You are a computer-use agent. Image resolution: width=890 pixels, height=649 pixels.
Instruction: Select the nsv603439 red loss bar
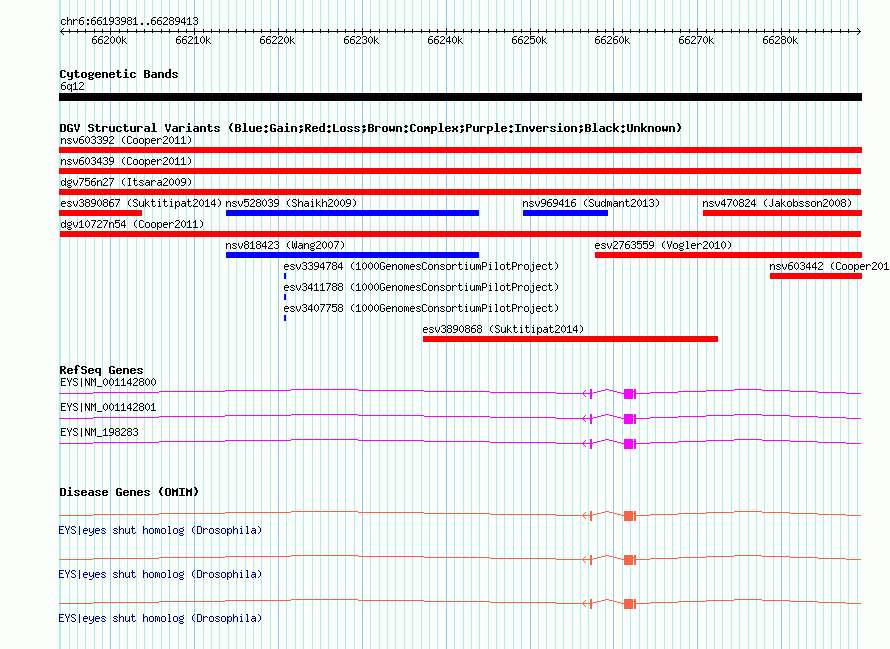(x=460, y=171)
